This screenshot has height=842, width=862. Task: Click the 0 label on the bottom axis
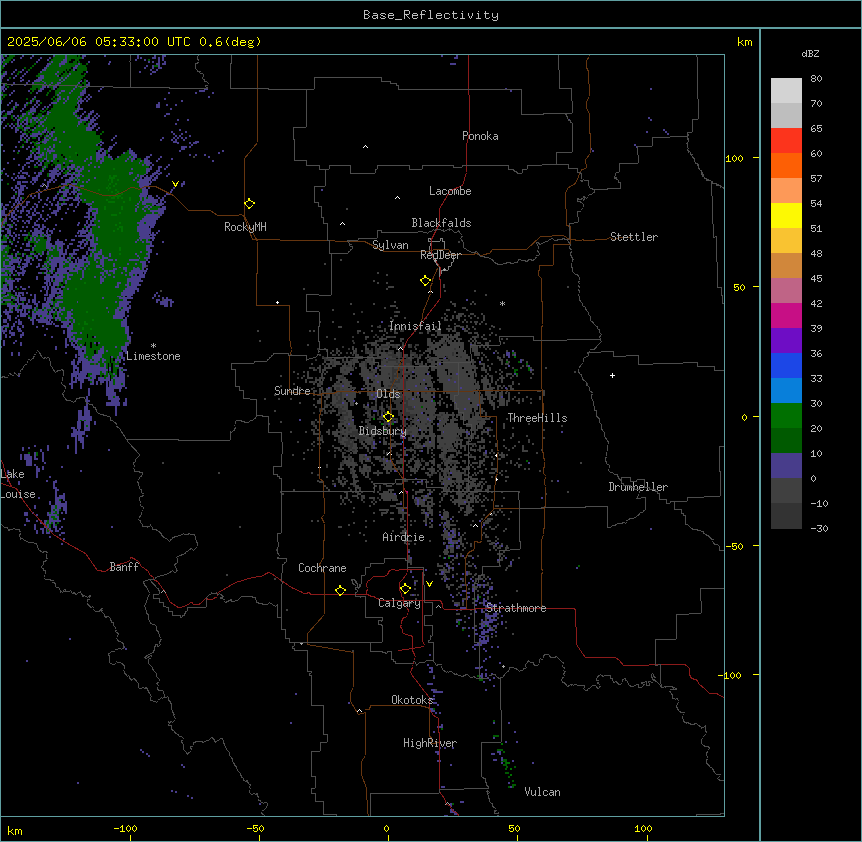coord(386,828)
